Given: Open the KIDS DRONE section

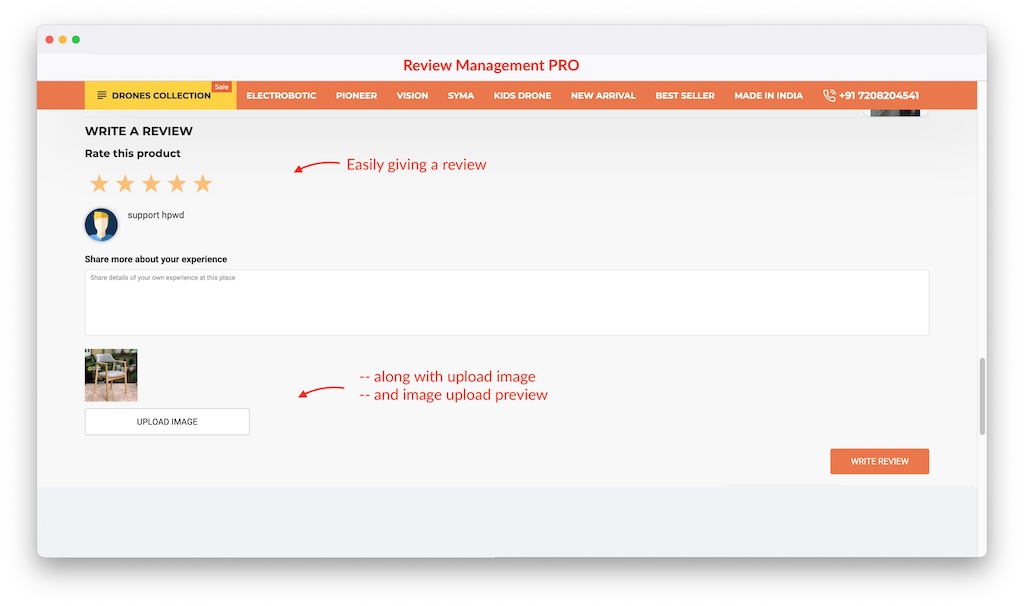Looking at the screenshot, I should pyautogui.click(x=522, y=95).
